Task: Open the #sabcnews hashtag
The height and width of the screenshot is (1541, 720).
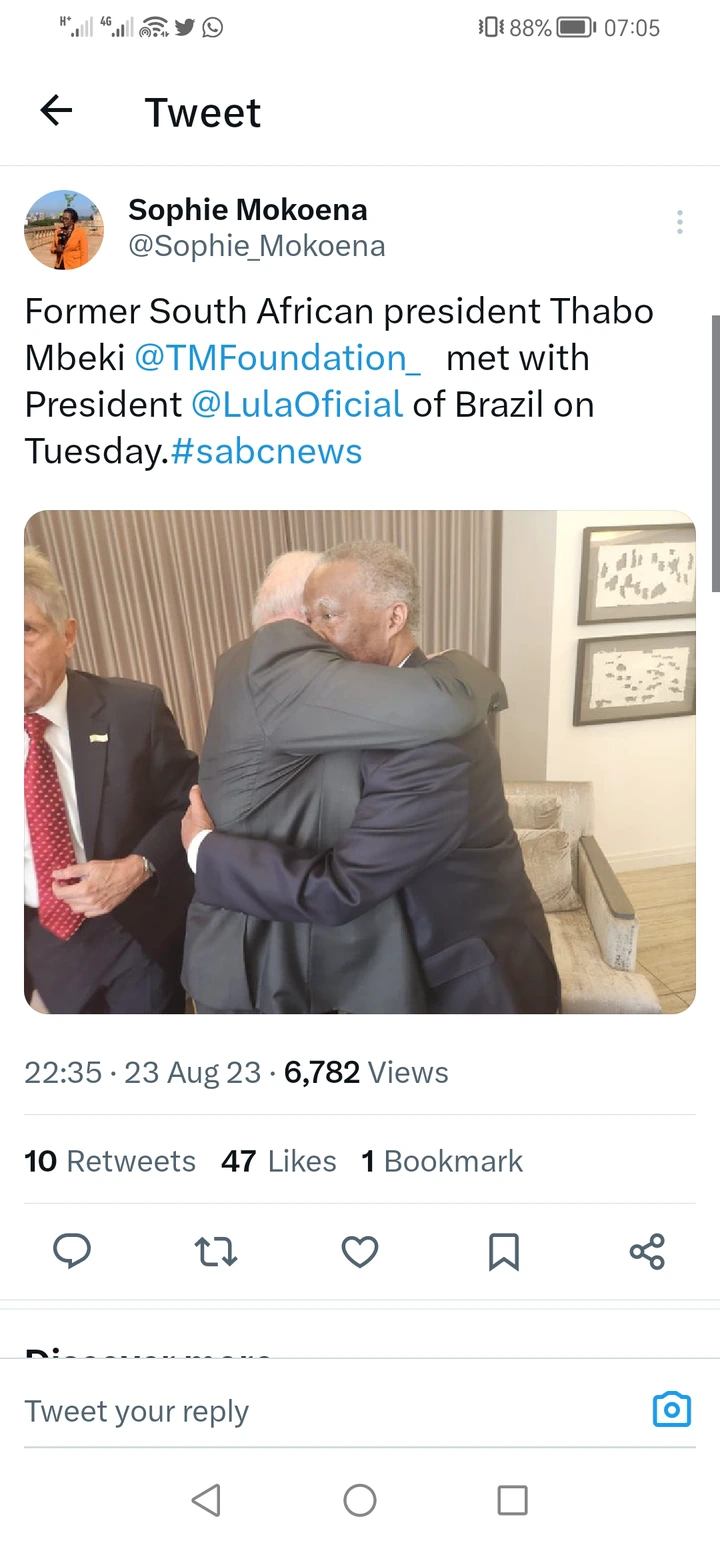Action: (x=266, y=451)
